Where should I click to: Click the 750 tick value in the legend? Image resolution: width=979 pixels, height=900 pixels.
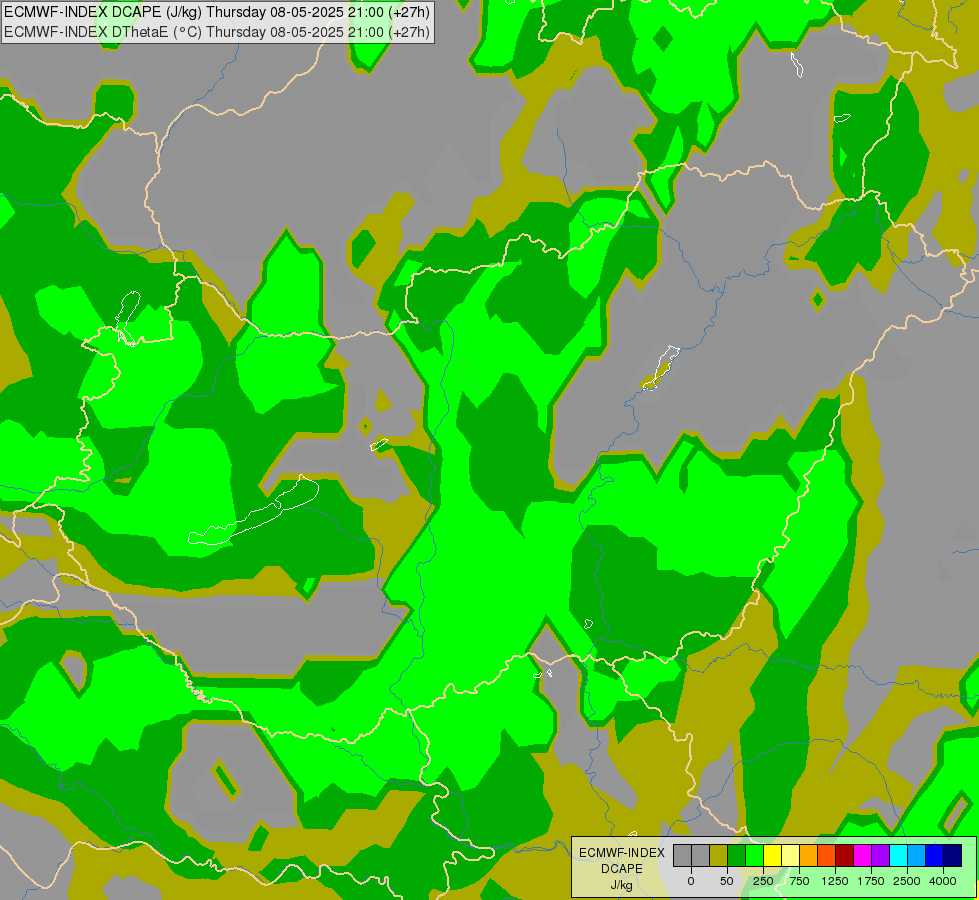click(799, 881)
